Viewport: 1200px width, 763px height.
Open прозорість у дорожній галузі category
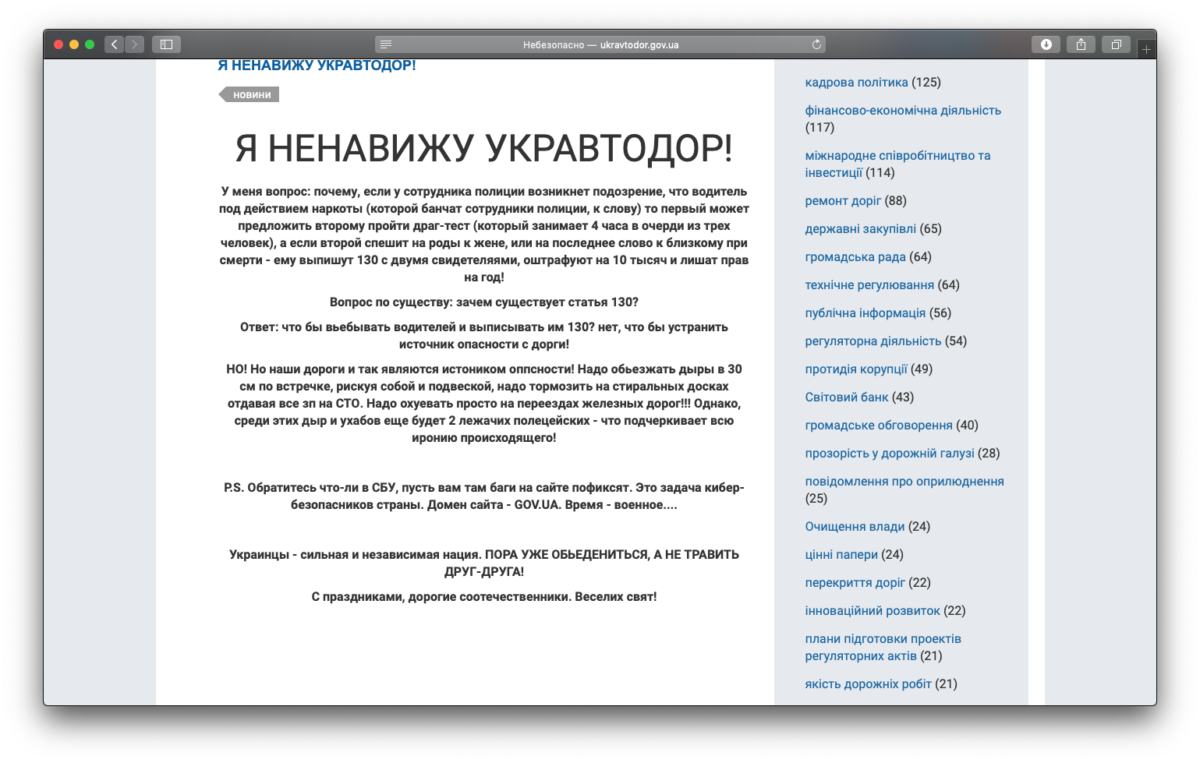(x=889, y=452)
